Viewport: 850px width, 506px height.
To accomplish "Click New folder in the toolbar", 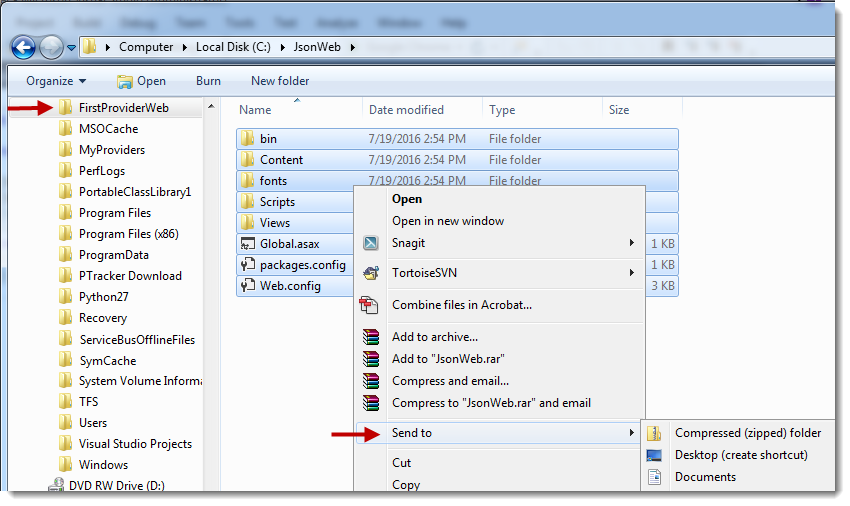I will (x=280, y=81).
